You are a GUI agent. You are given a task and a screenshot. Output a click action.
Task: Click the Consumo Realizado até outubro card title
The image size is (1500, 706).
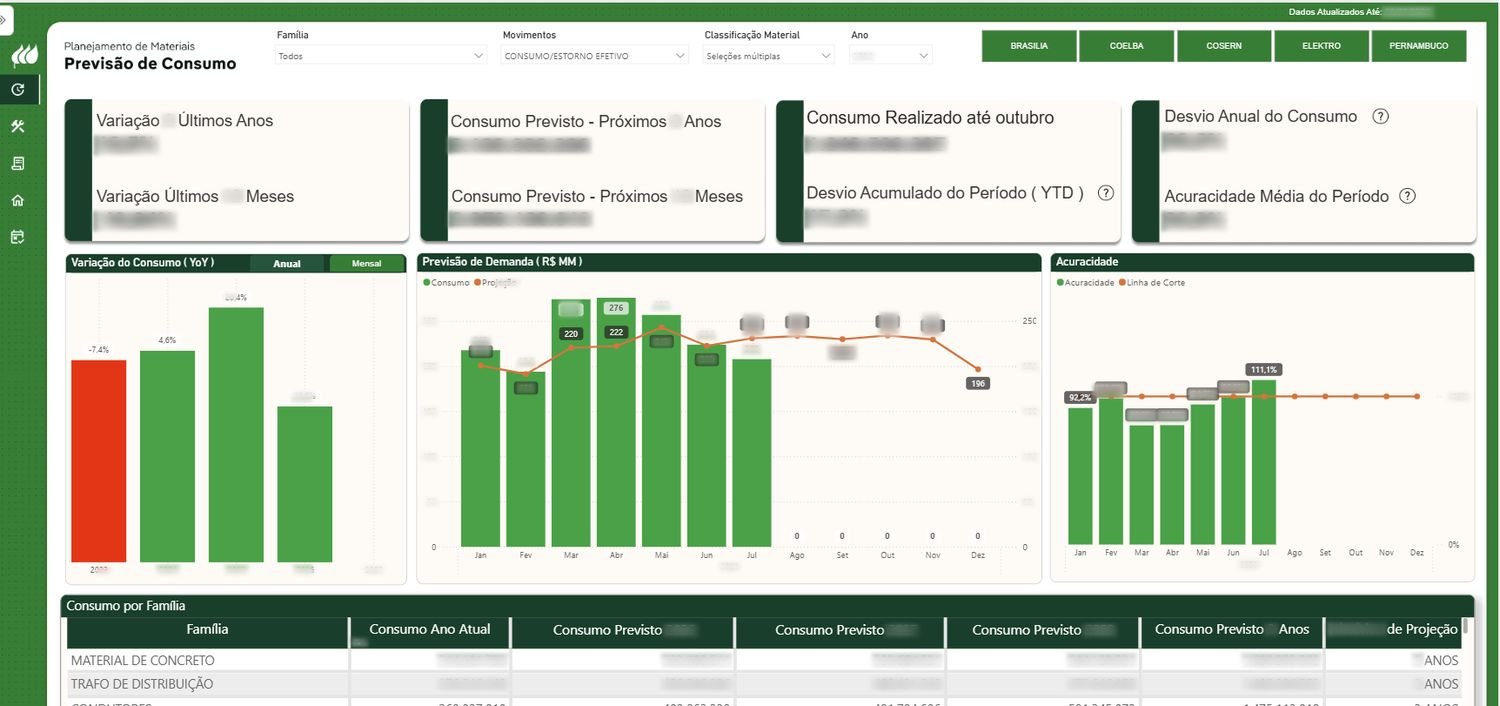[x=930, y=118]
